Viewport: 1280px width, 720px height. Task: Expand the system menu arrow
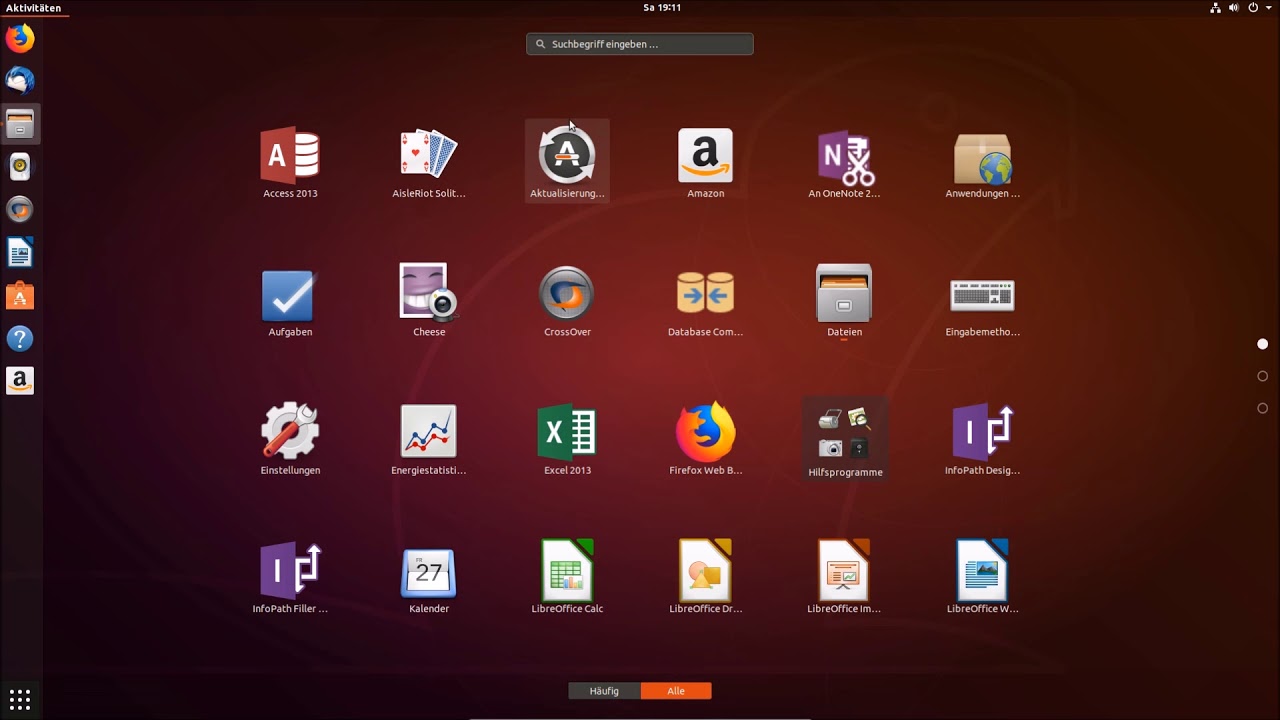(1268, 8)
